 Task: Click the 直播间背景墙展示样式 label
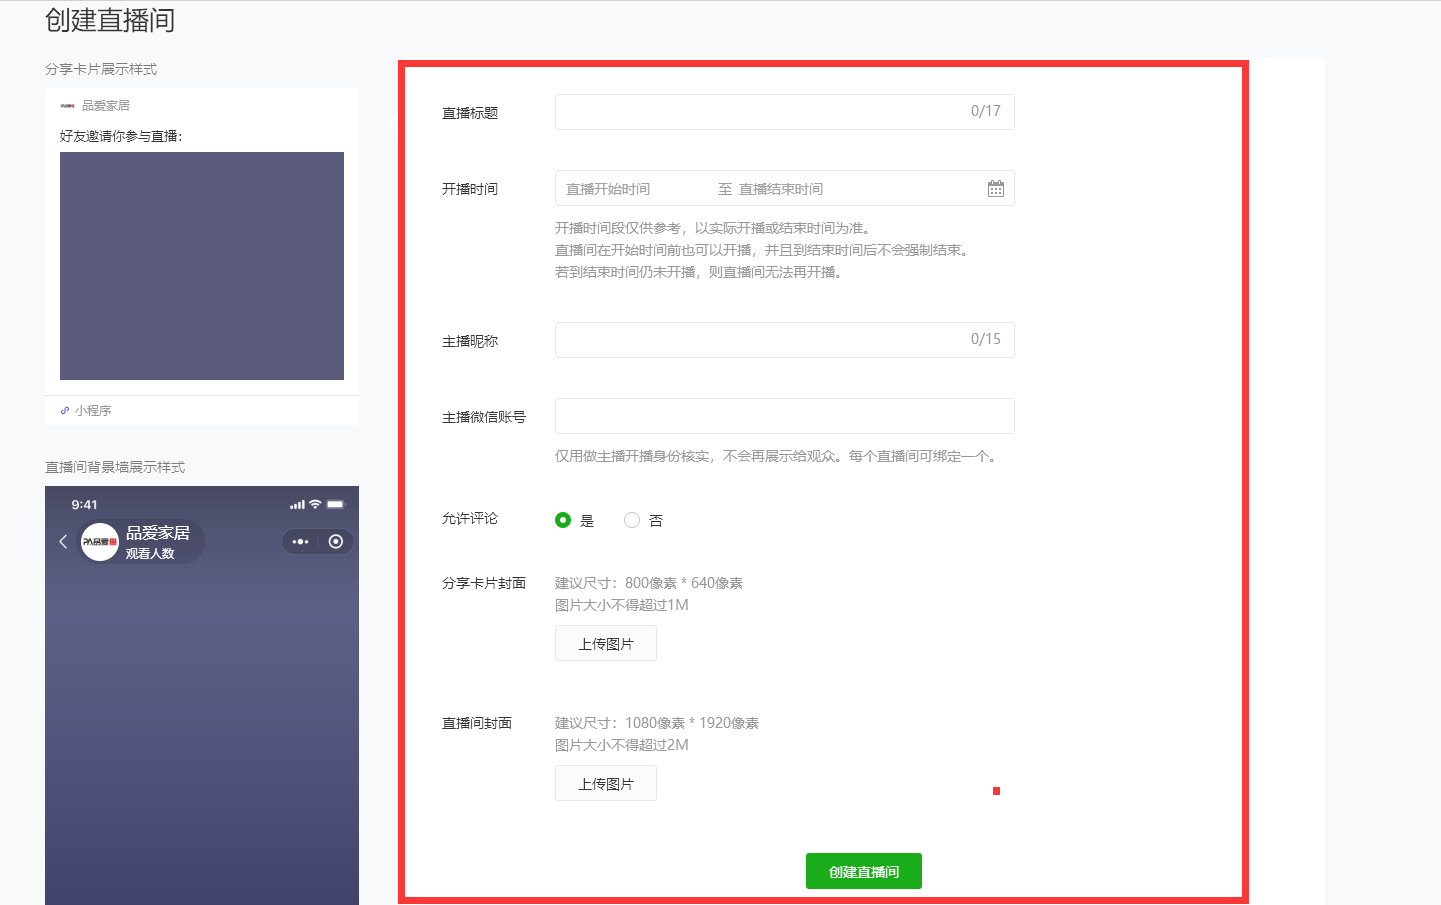coord(115,467)
